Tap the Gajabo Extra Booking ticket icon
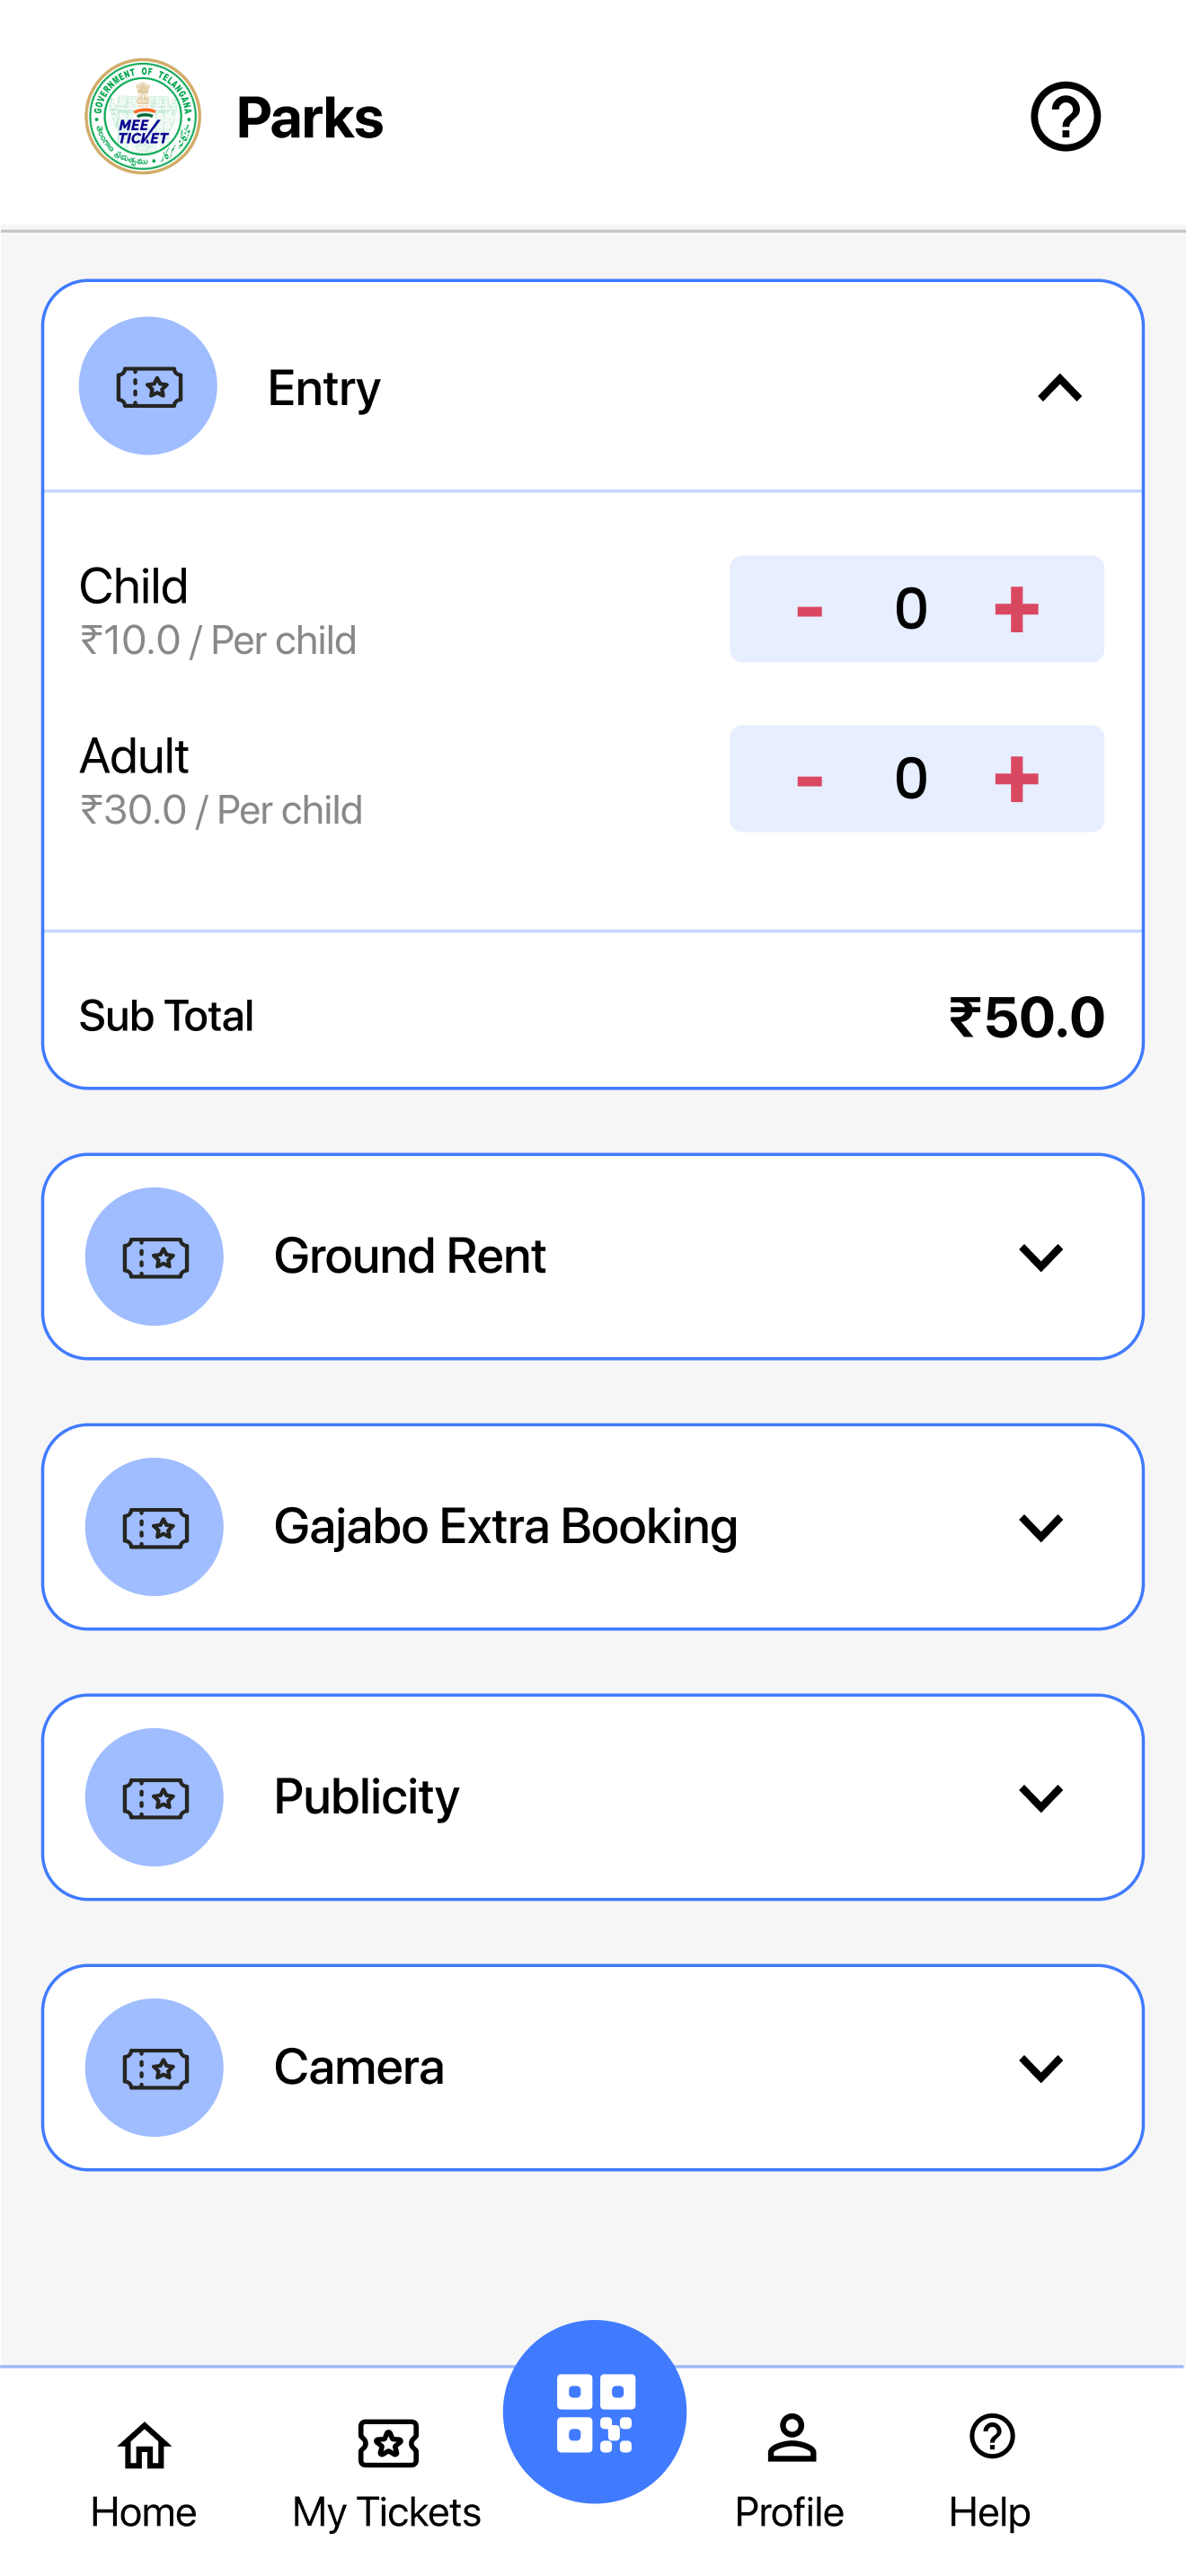1186x2576 pixels. coord(154,1527)
